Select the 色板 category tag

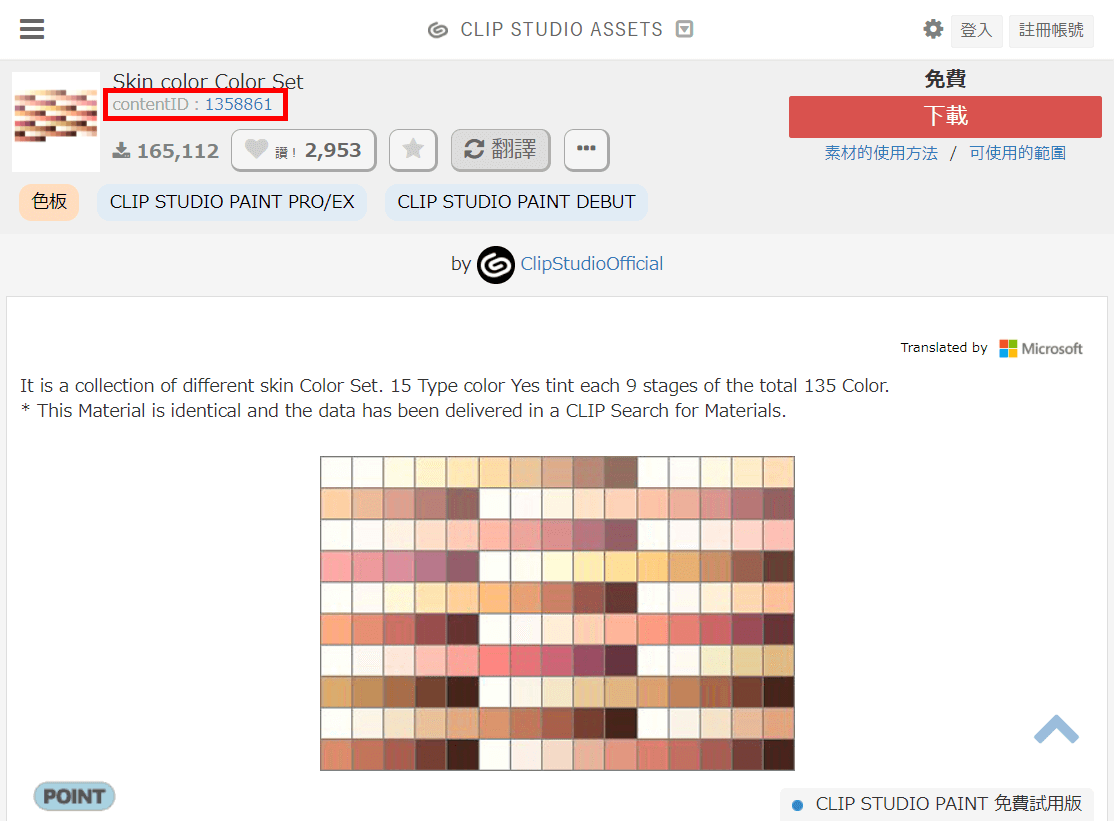pos(49,202)
